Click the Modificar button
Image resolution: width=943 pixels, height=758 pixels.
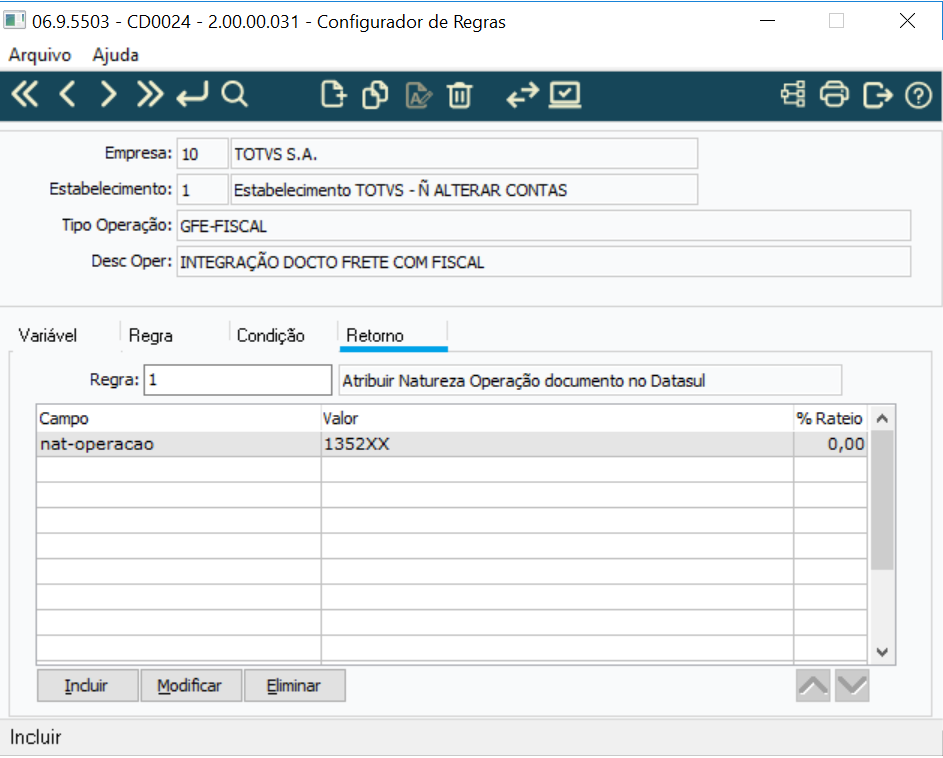click(x=191, y=685)
